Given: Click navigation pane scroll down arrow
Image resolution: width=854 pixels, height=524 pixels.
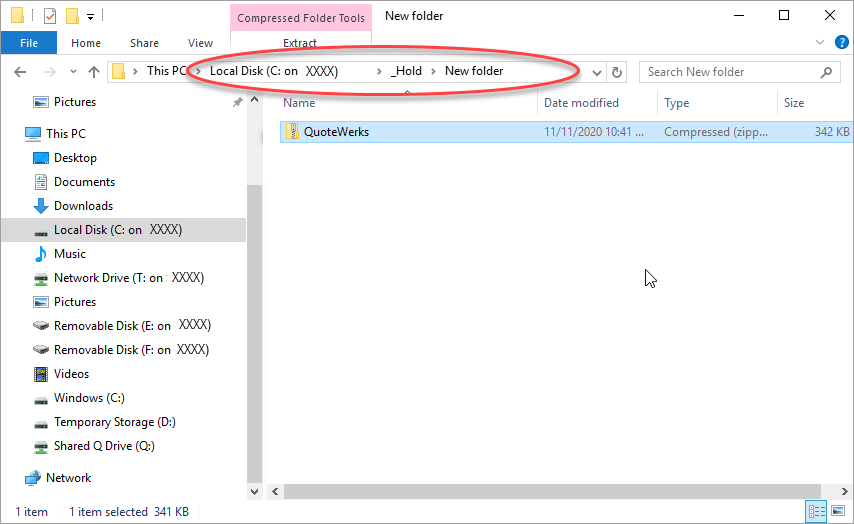Looking at the screenshot, I should coord(254,491).
